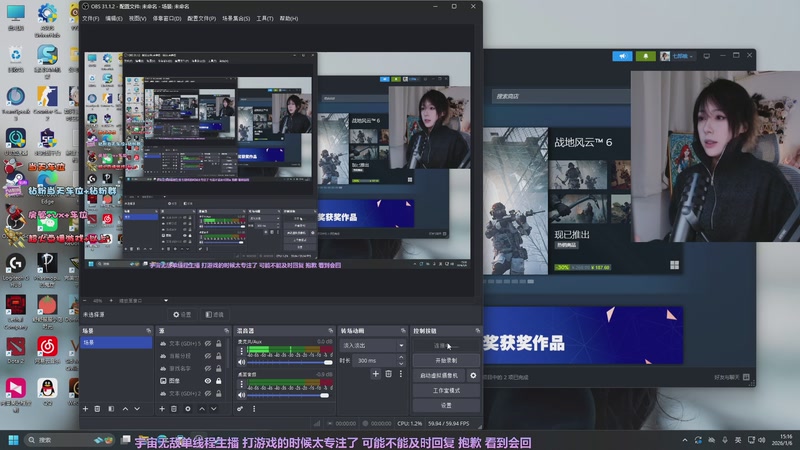The width and height of the screenshot is (800, 450).
Task: Click 开始录制 start recording button
Action: (446, 360)
